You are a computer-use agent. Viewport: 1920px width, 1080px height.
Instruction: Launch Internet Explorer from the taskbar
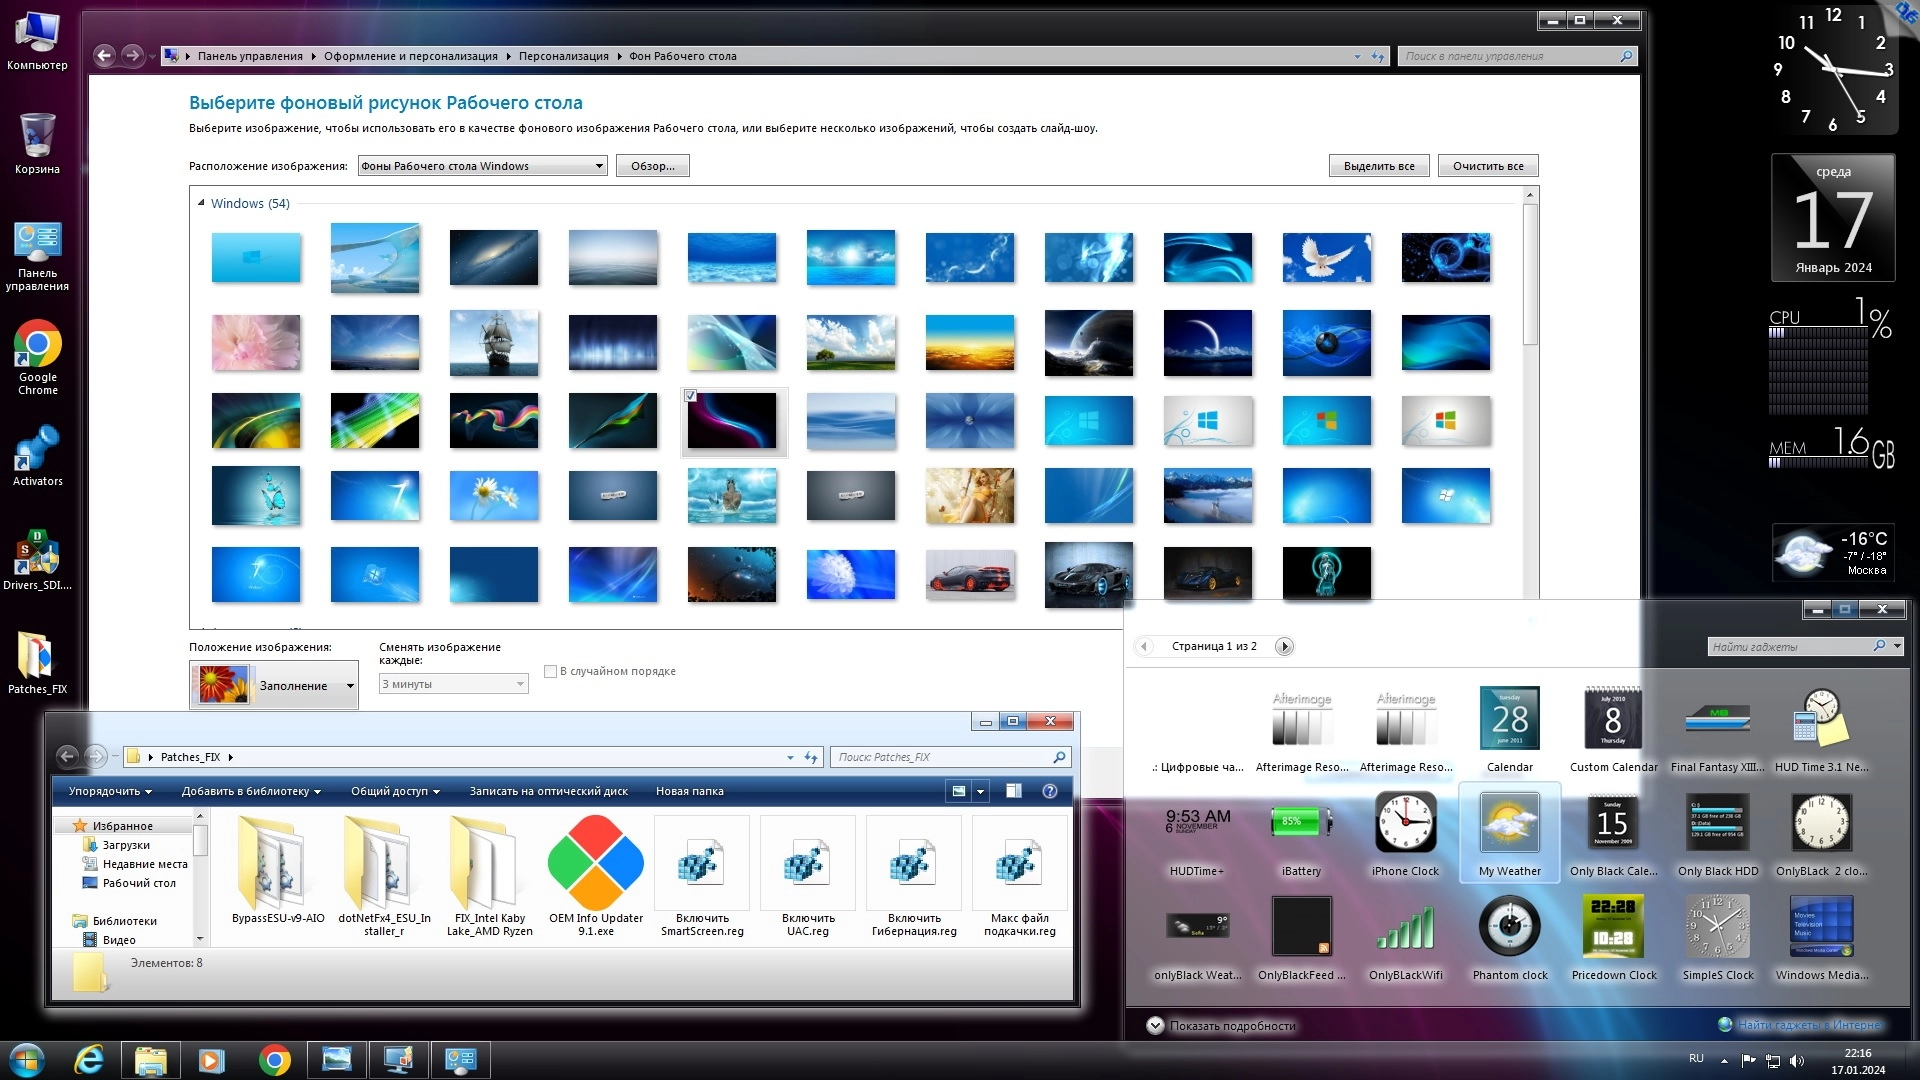tap(89, 1059)
